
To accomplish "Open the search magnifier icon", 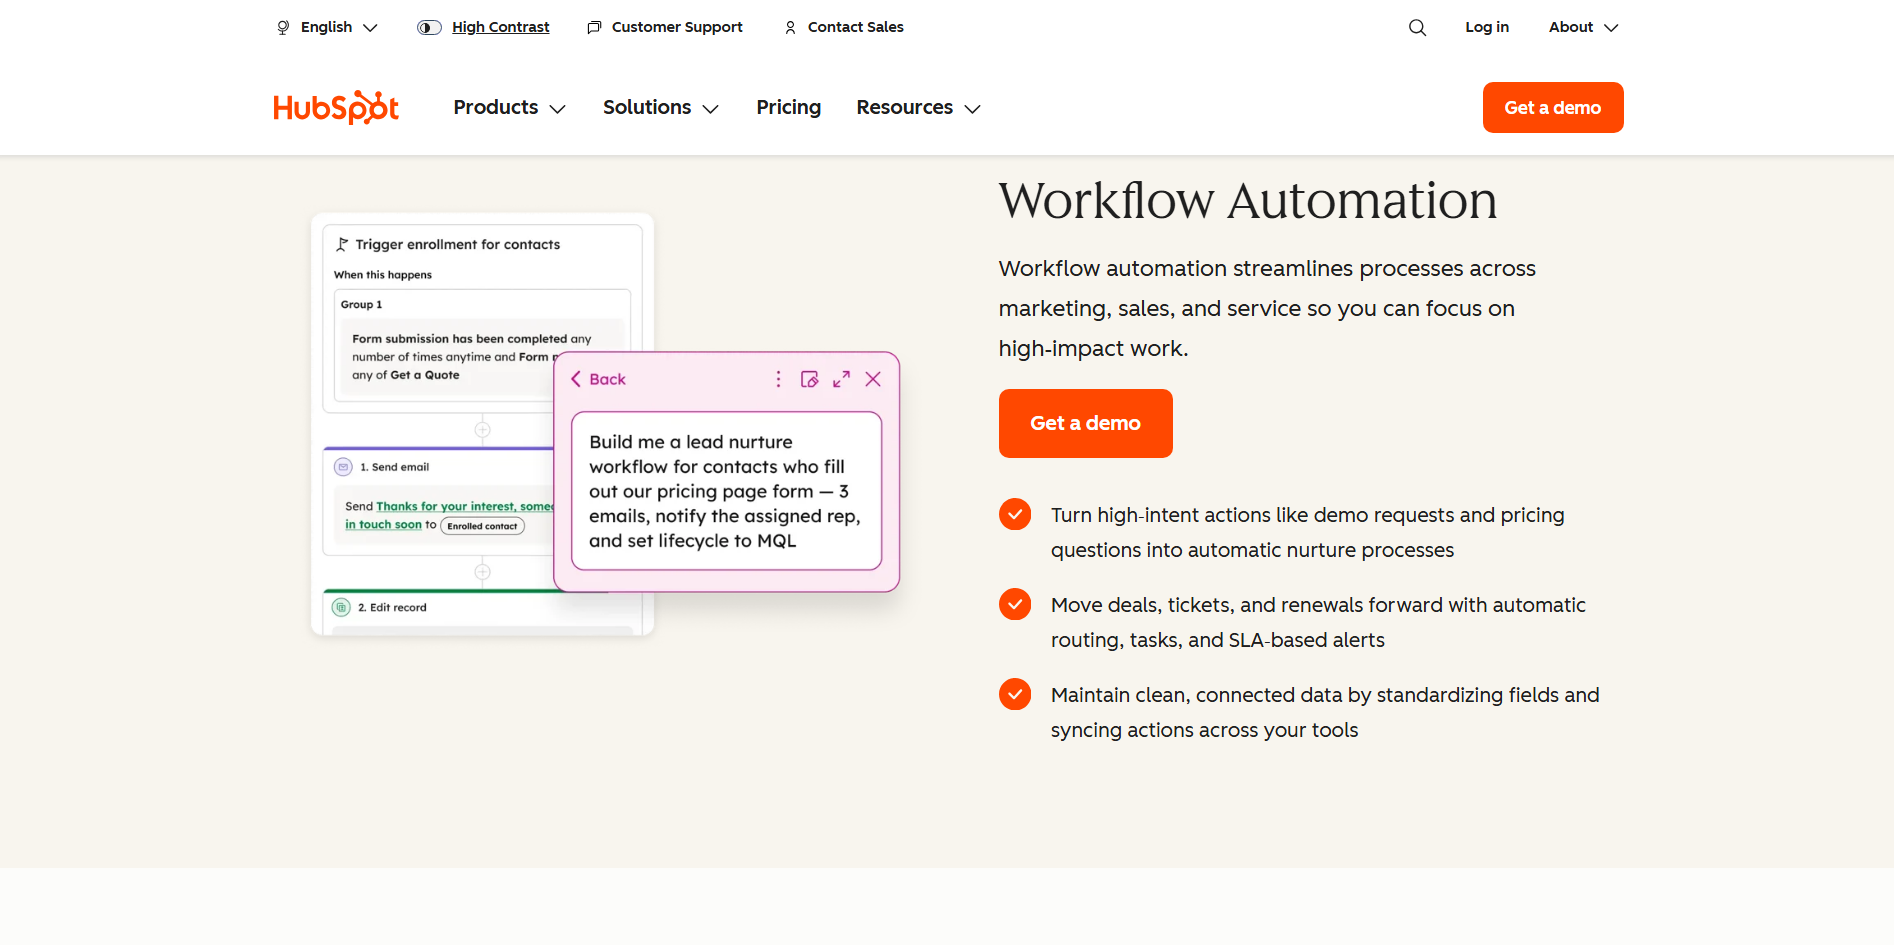I will tap(1417, 27).
